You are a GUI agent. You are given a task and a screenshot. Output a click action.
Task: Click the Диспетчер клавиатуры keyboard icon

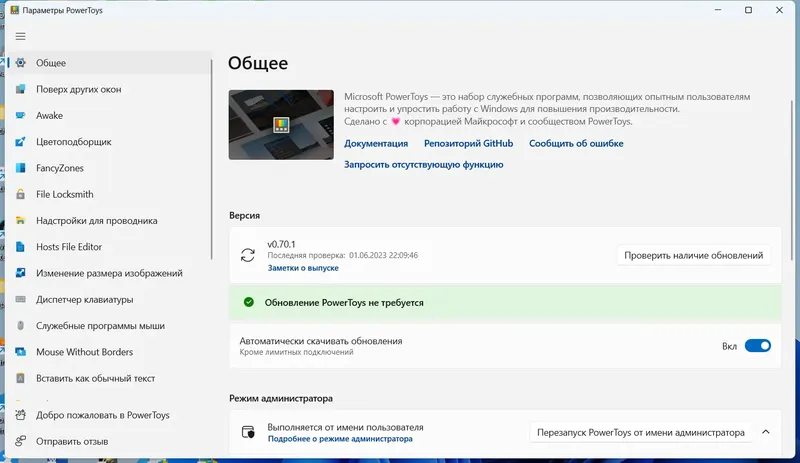[20, 299]
